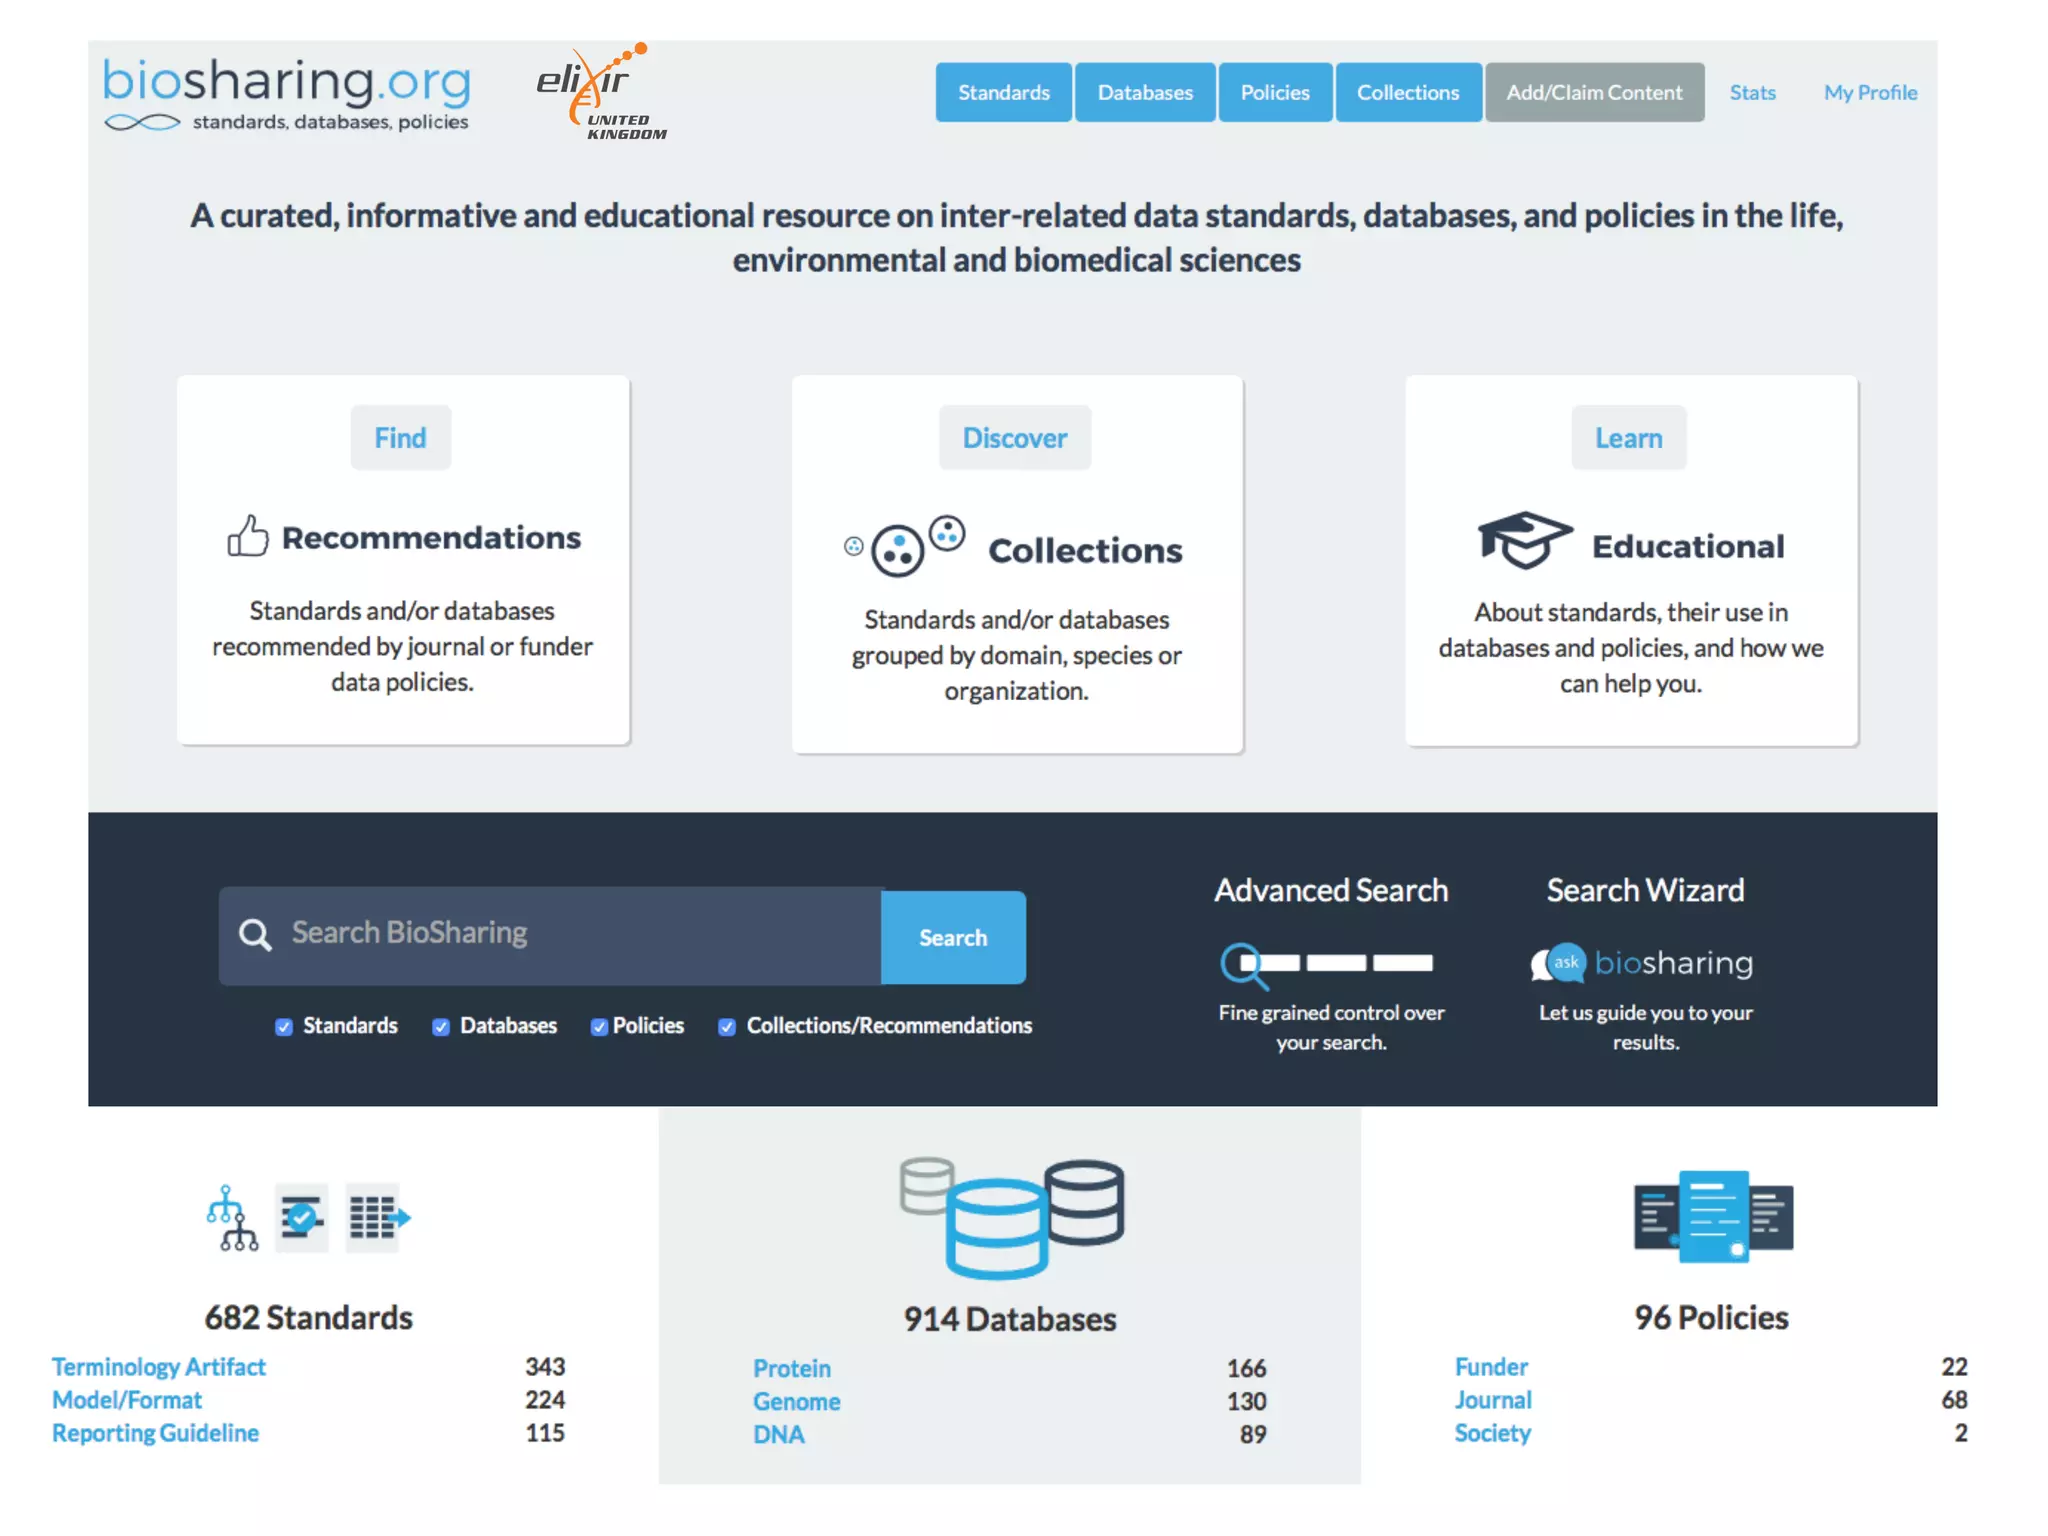Open the Policies navigation tab
The image size is (2048, 1536).
[1274, 93]
